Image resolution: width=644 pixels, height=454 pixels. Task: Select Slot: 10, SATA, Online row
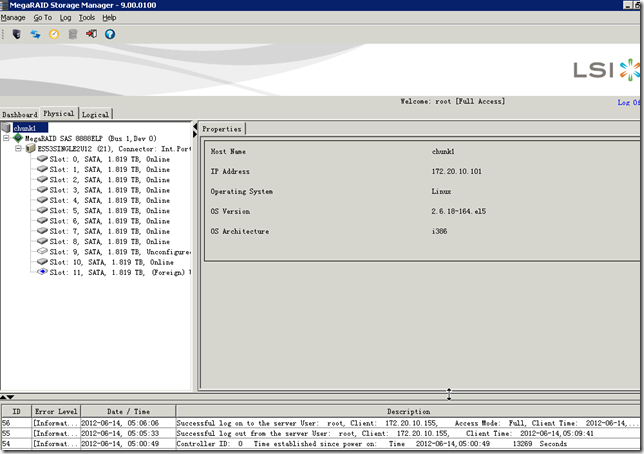click(x=111, y=262)
